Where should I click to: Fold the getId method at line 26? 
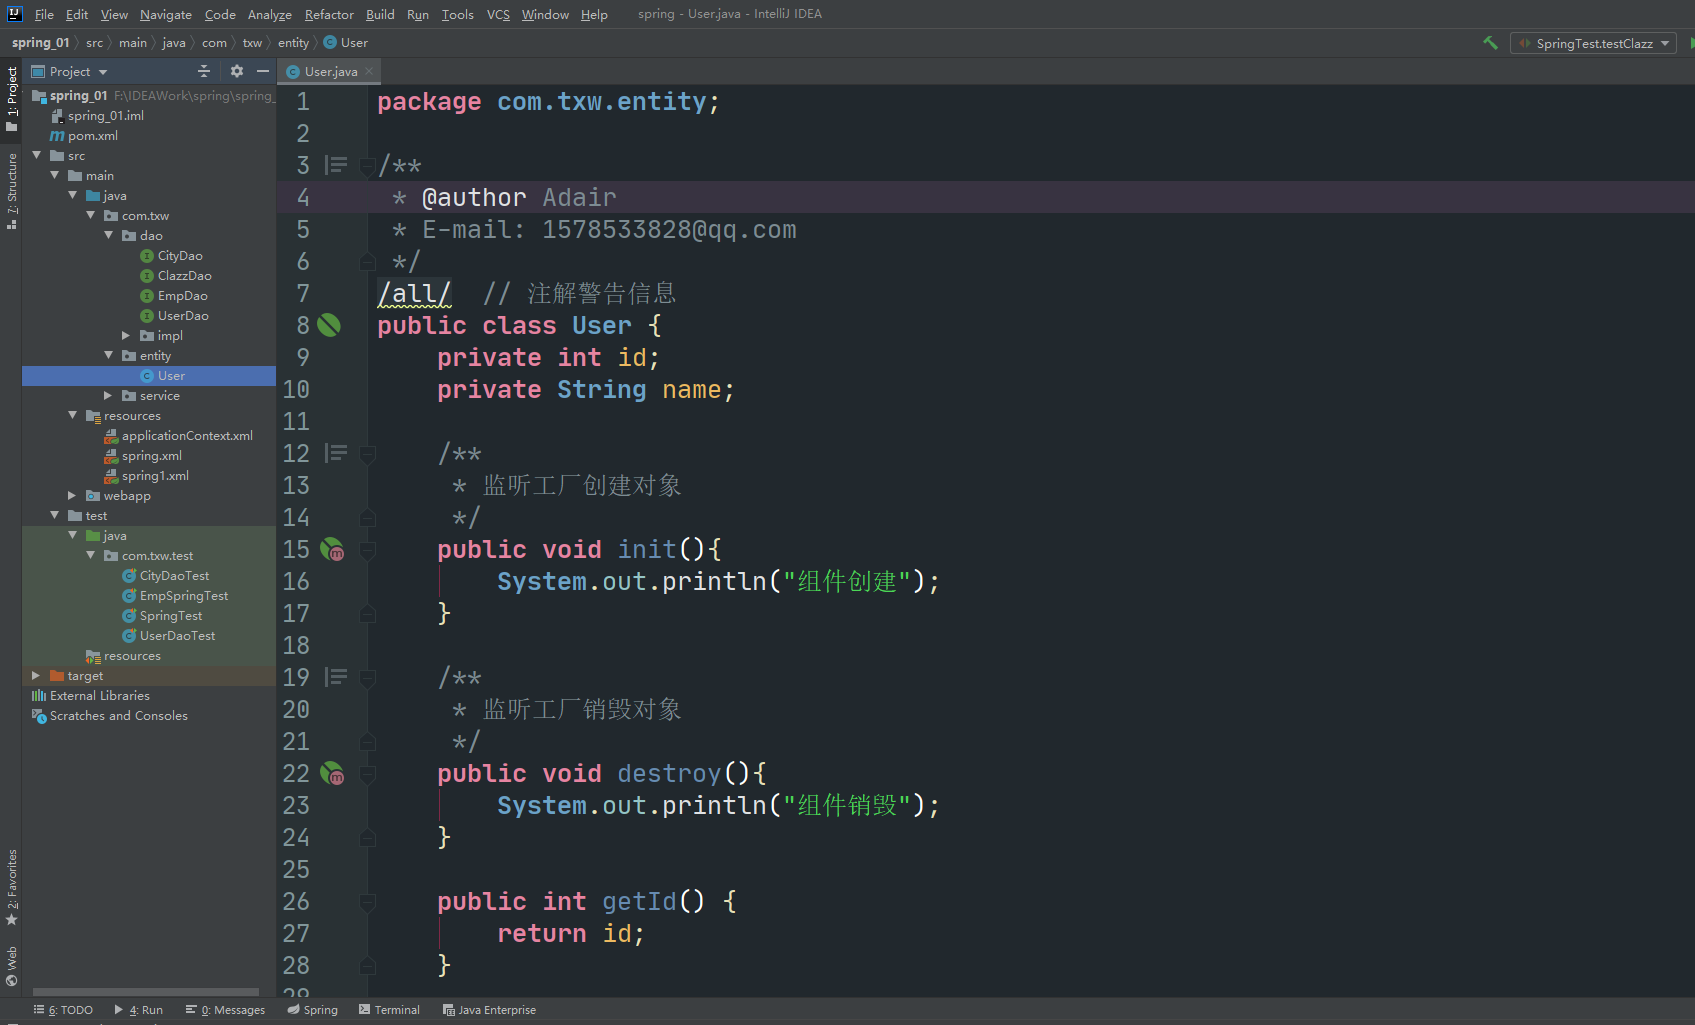point(367,901)
